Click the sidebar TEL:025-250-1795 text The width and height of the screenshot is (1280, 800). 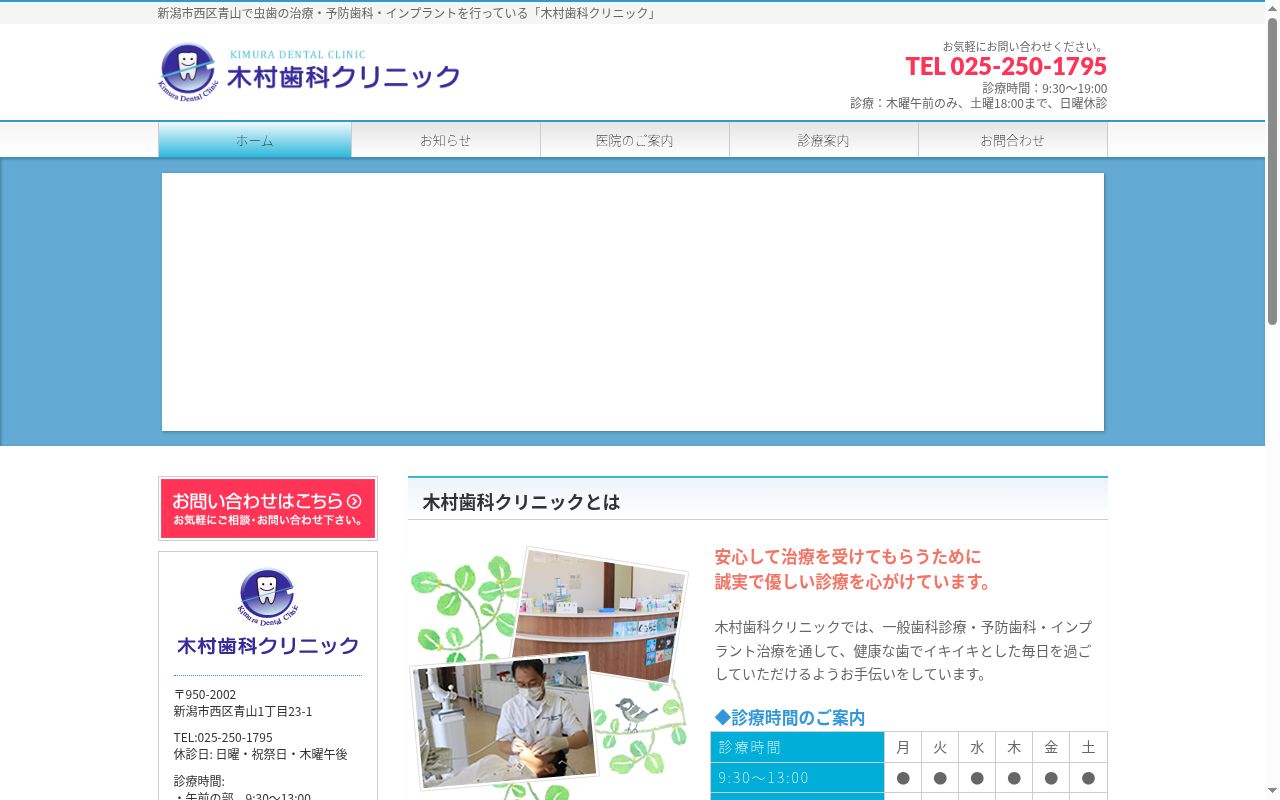click(223, 737)
